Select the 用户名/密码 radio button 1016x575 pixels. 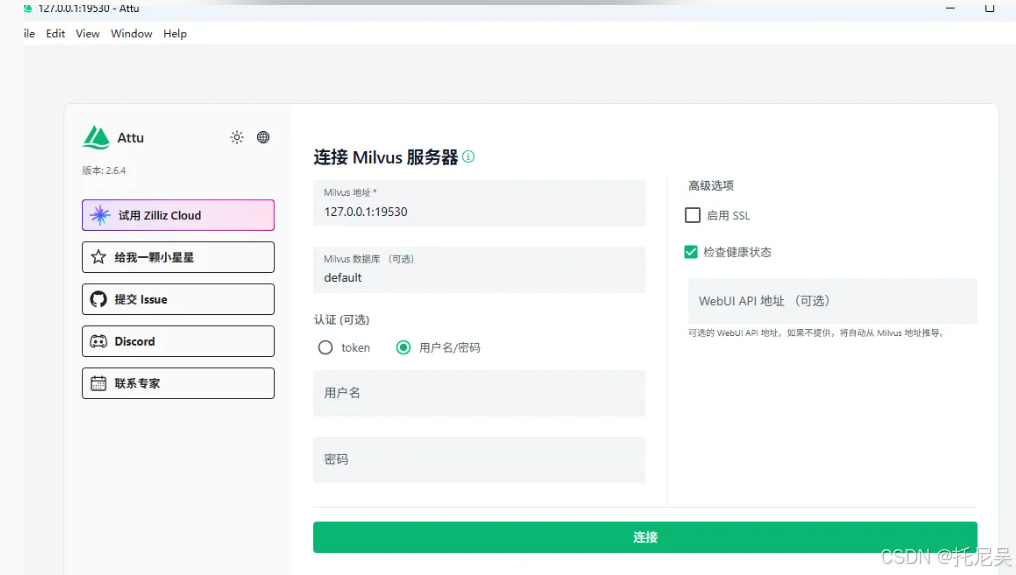tap(403, 348)
